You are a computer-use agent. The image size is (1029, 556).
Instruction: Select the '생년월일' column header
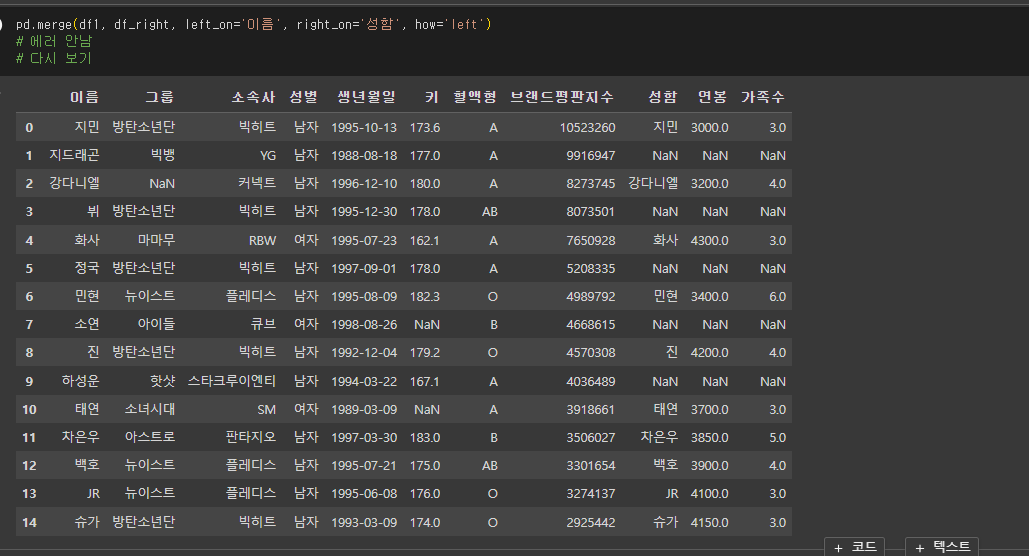pos(367,97)
